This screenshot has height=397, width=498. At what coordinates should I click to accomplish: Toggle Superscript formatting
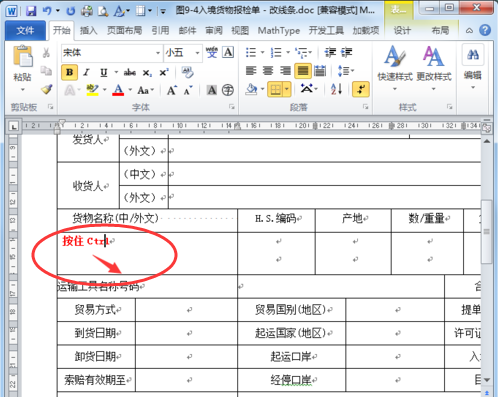164,72
